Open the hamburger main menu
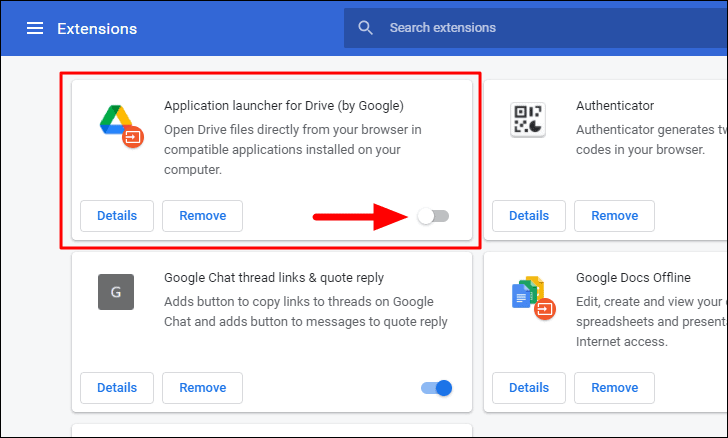Image resolution: width=728 pixels, height=438 pixels. click(x=35, y=28)
